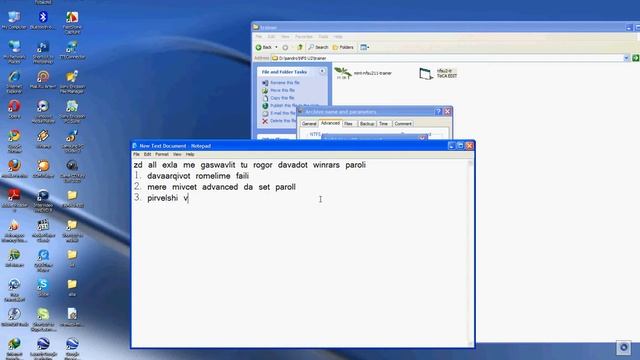Image resolution: width=640 pixels, height=360 pixels.
Task: Open the View menu in Notepad
Action: (x=177, y=154)
